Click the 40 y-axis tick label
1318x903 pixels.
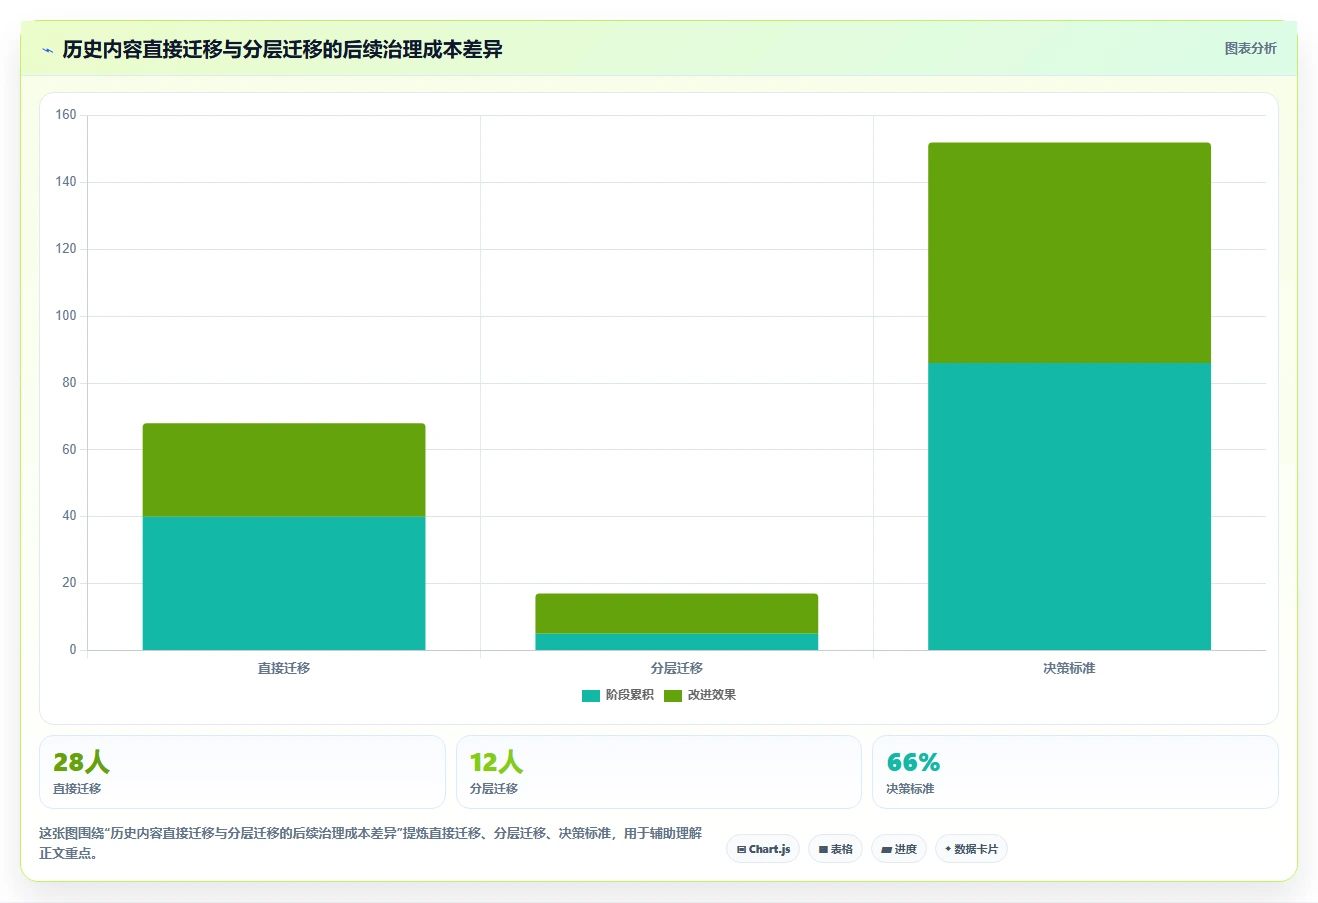[69, 516]
